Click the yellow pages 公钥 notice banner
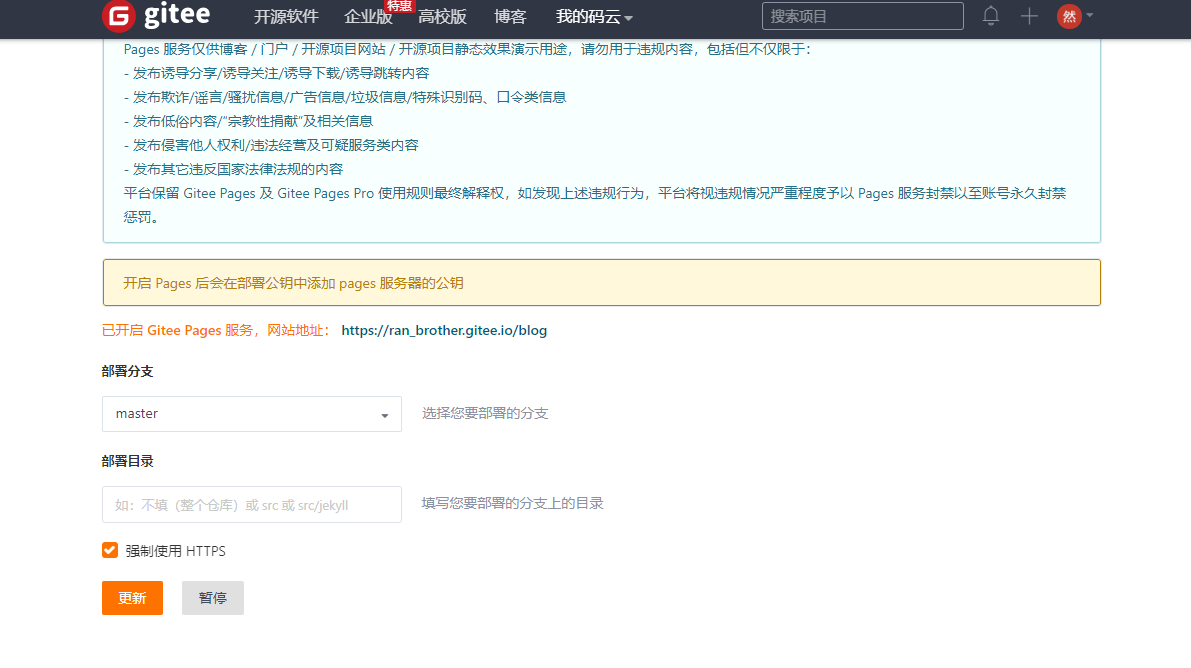Screen dimensions: 1191x668 tap(601, 283)
